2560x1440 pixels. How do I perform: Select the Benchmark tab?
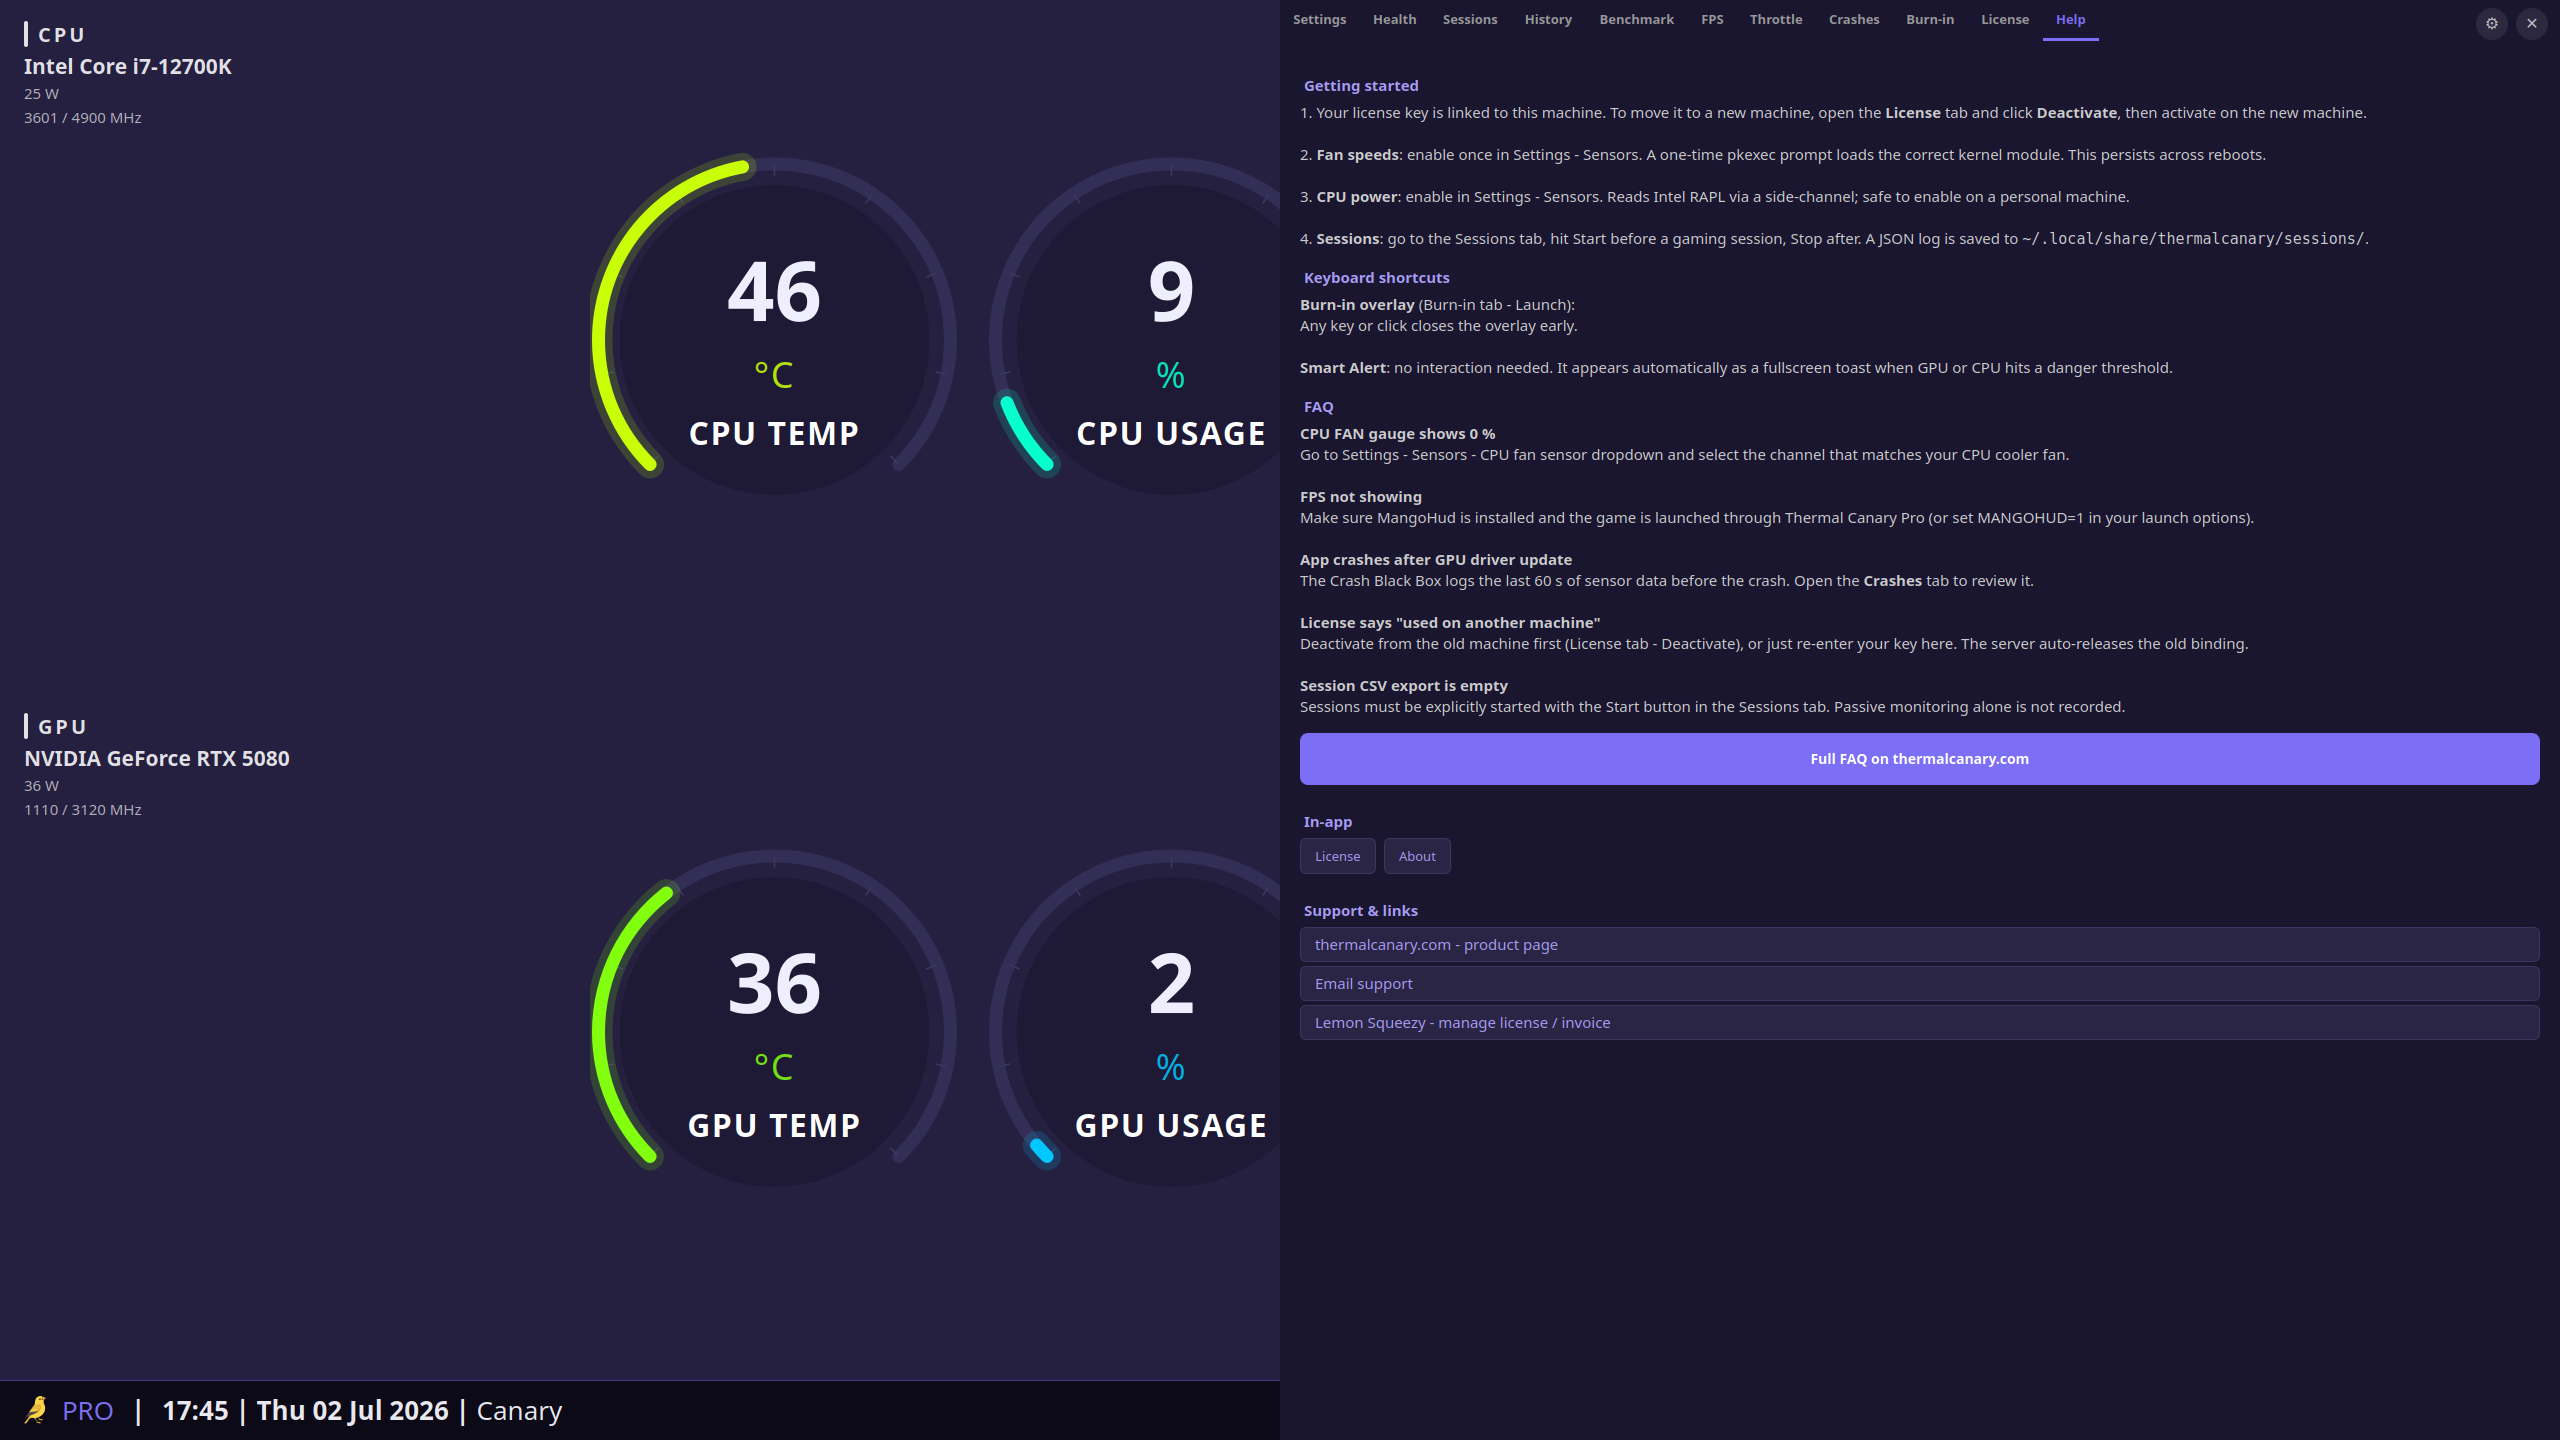tap(1636, 19)
